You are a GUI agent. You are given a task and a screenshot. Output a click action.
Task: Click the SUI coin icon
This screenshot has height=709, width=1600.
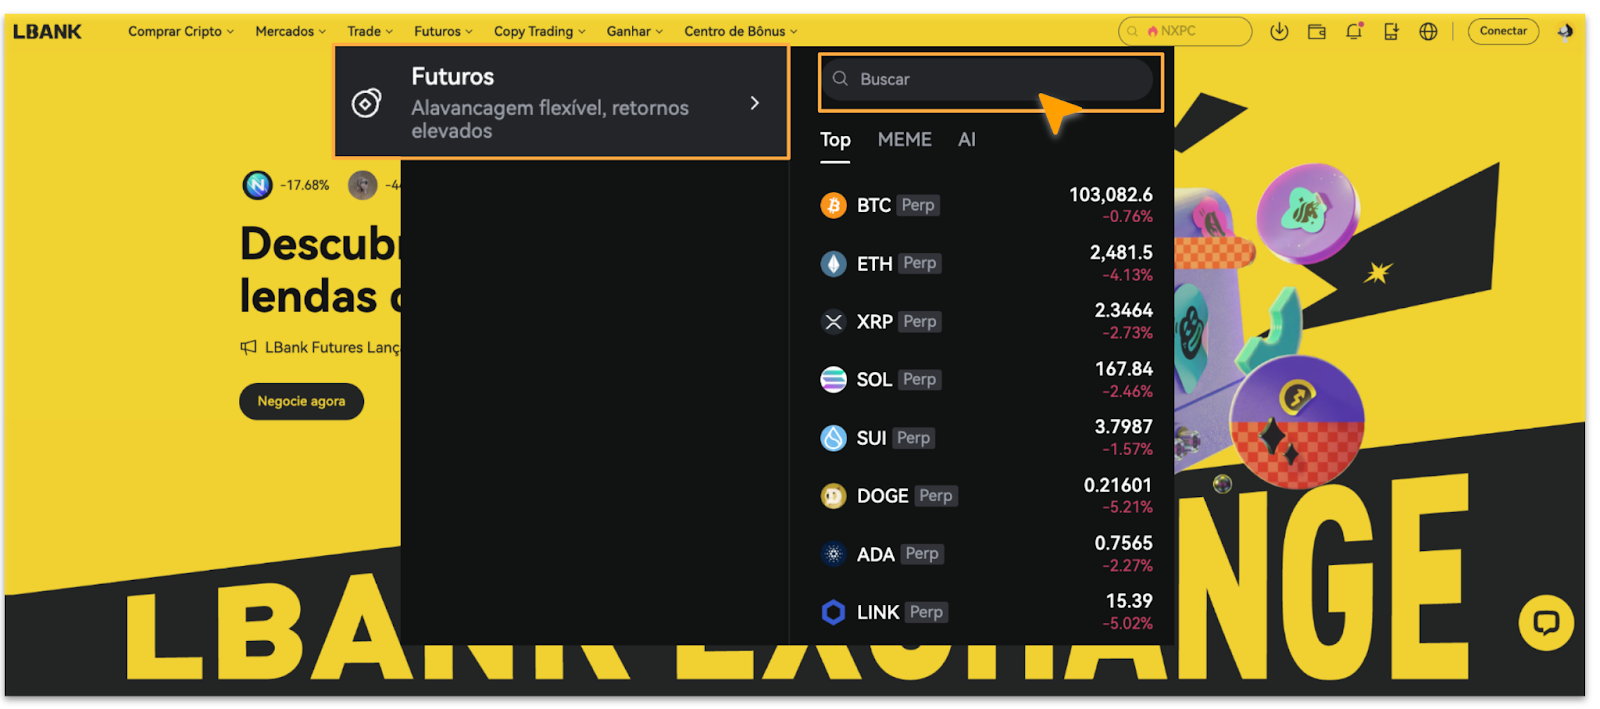833,438
